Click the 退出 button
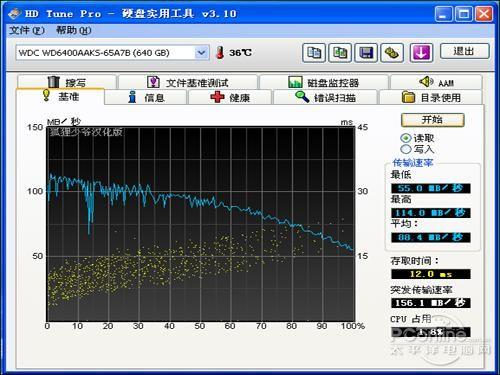500x375 pixels. click(465, 51)
